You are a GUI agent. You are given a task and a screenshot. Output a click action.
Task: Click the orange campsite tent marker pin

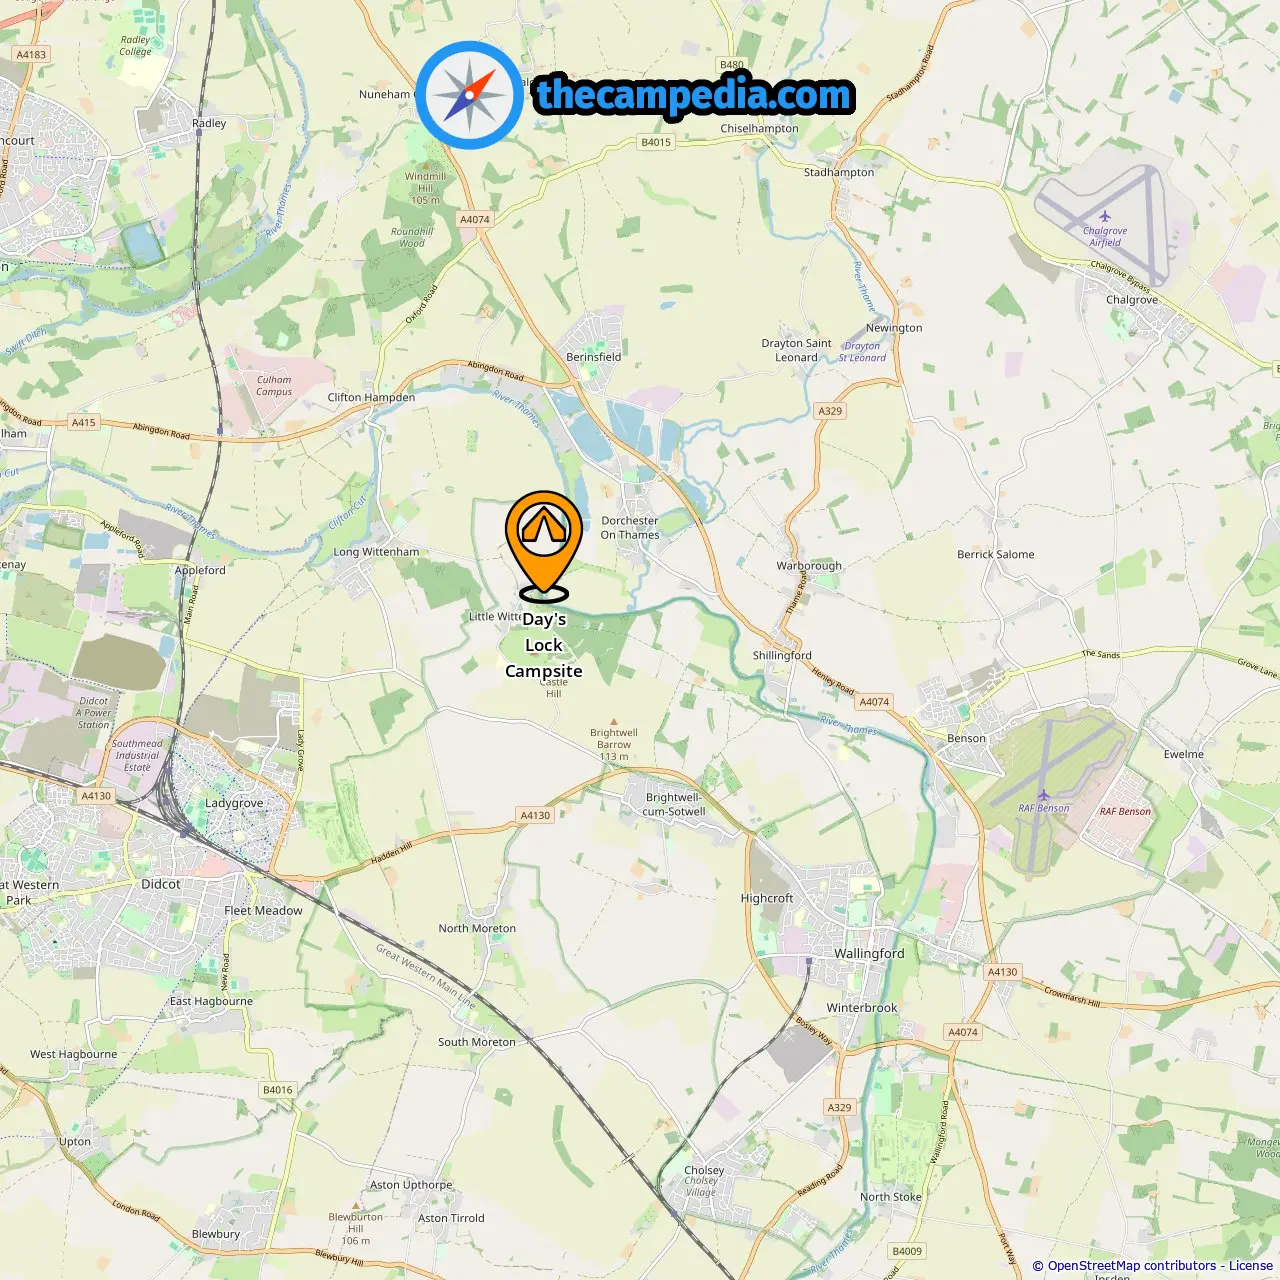tap(543, 544)
